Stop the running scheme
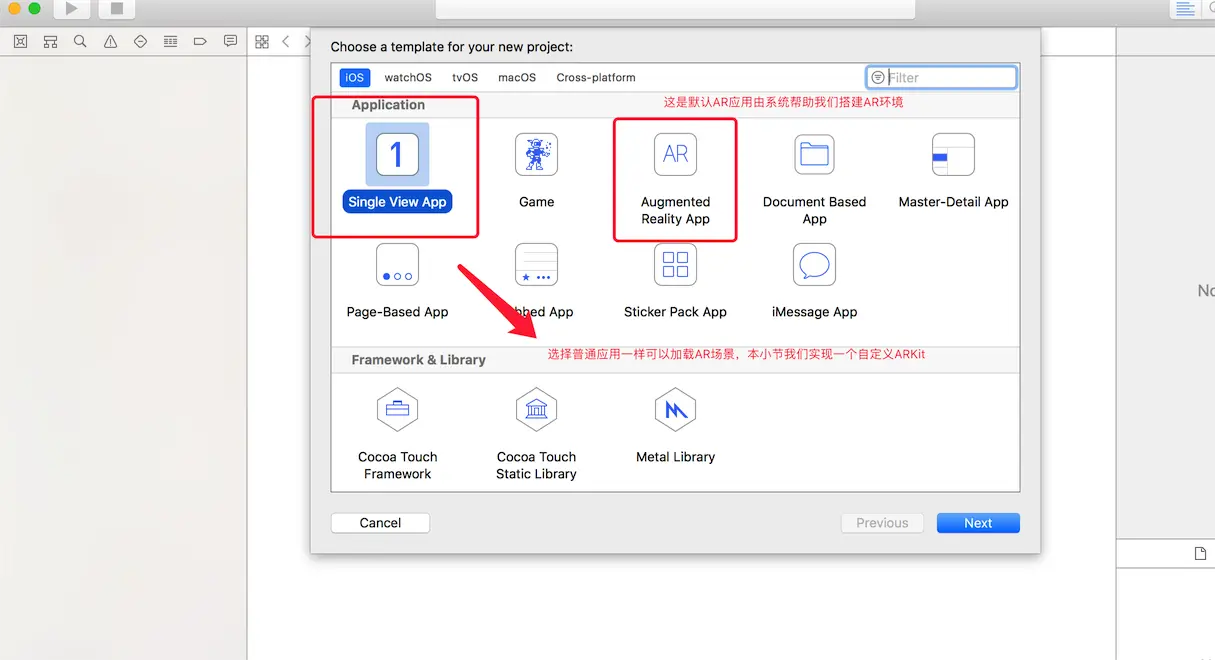 (x=117, y=9)
